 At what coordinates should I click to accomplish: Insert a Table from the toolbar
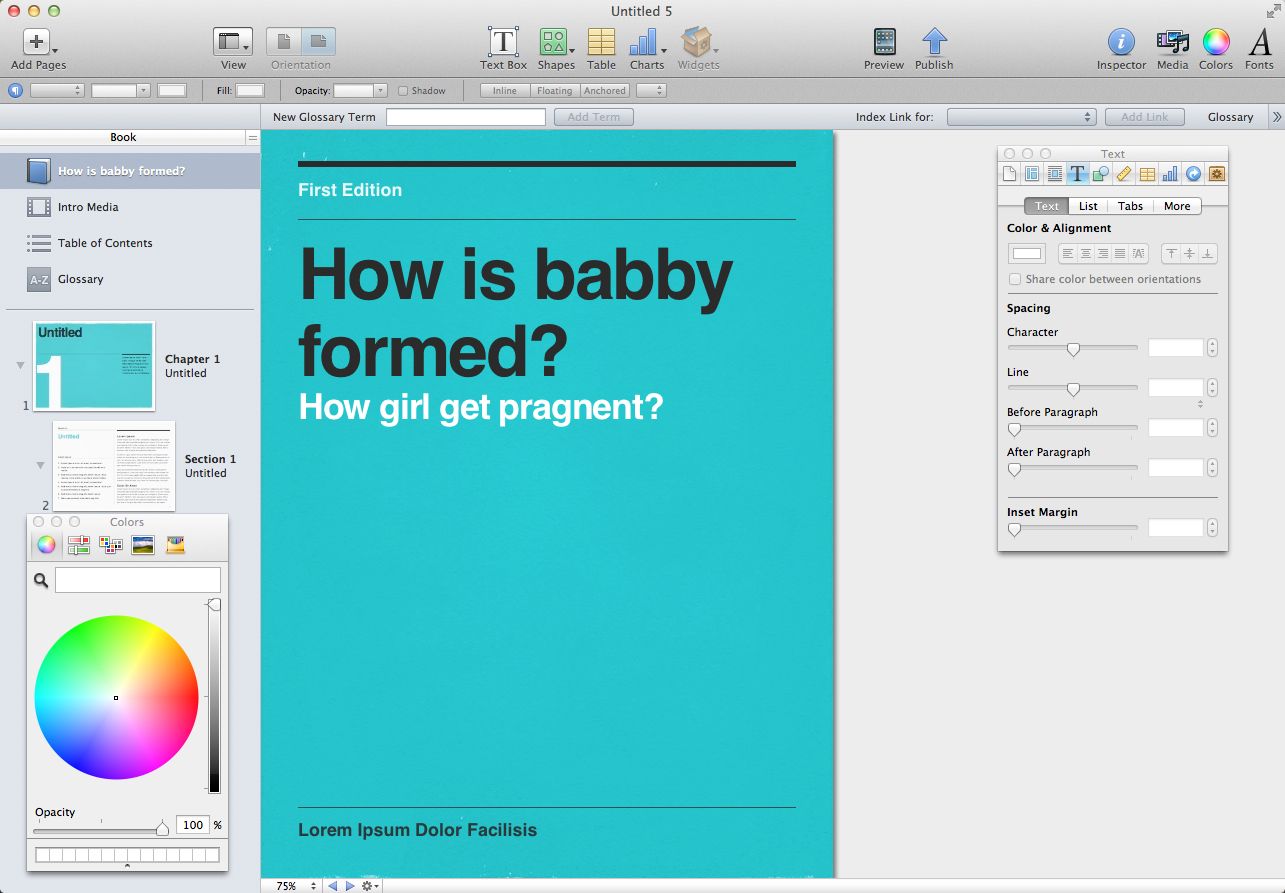pos(601,42)
